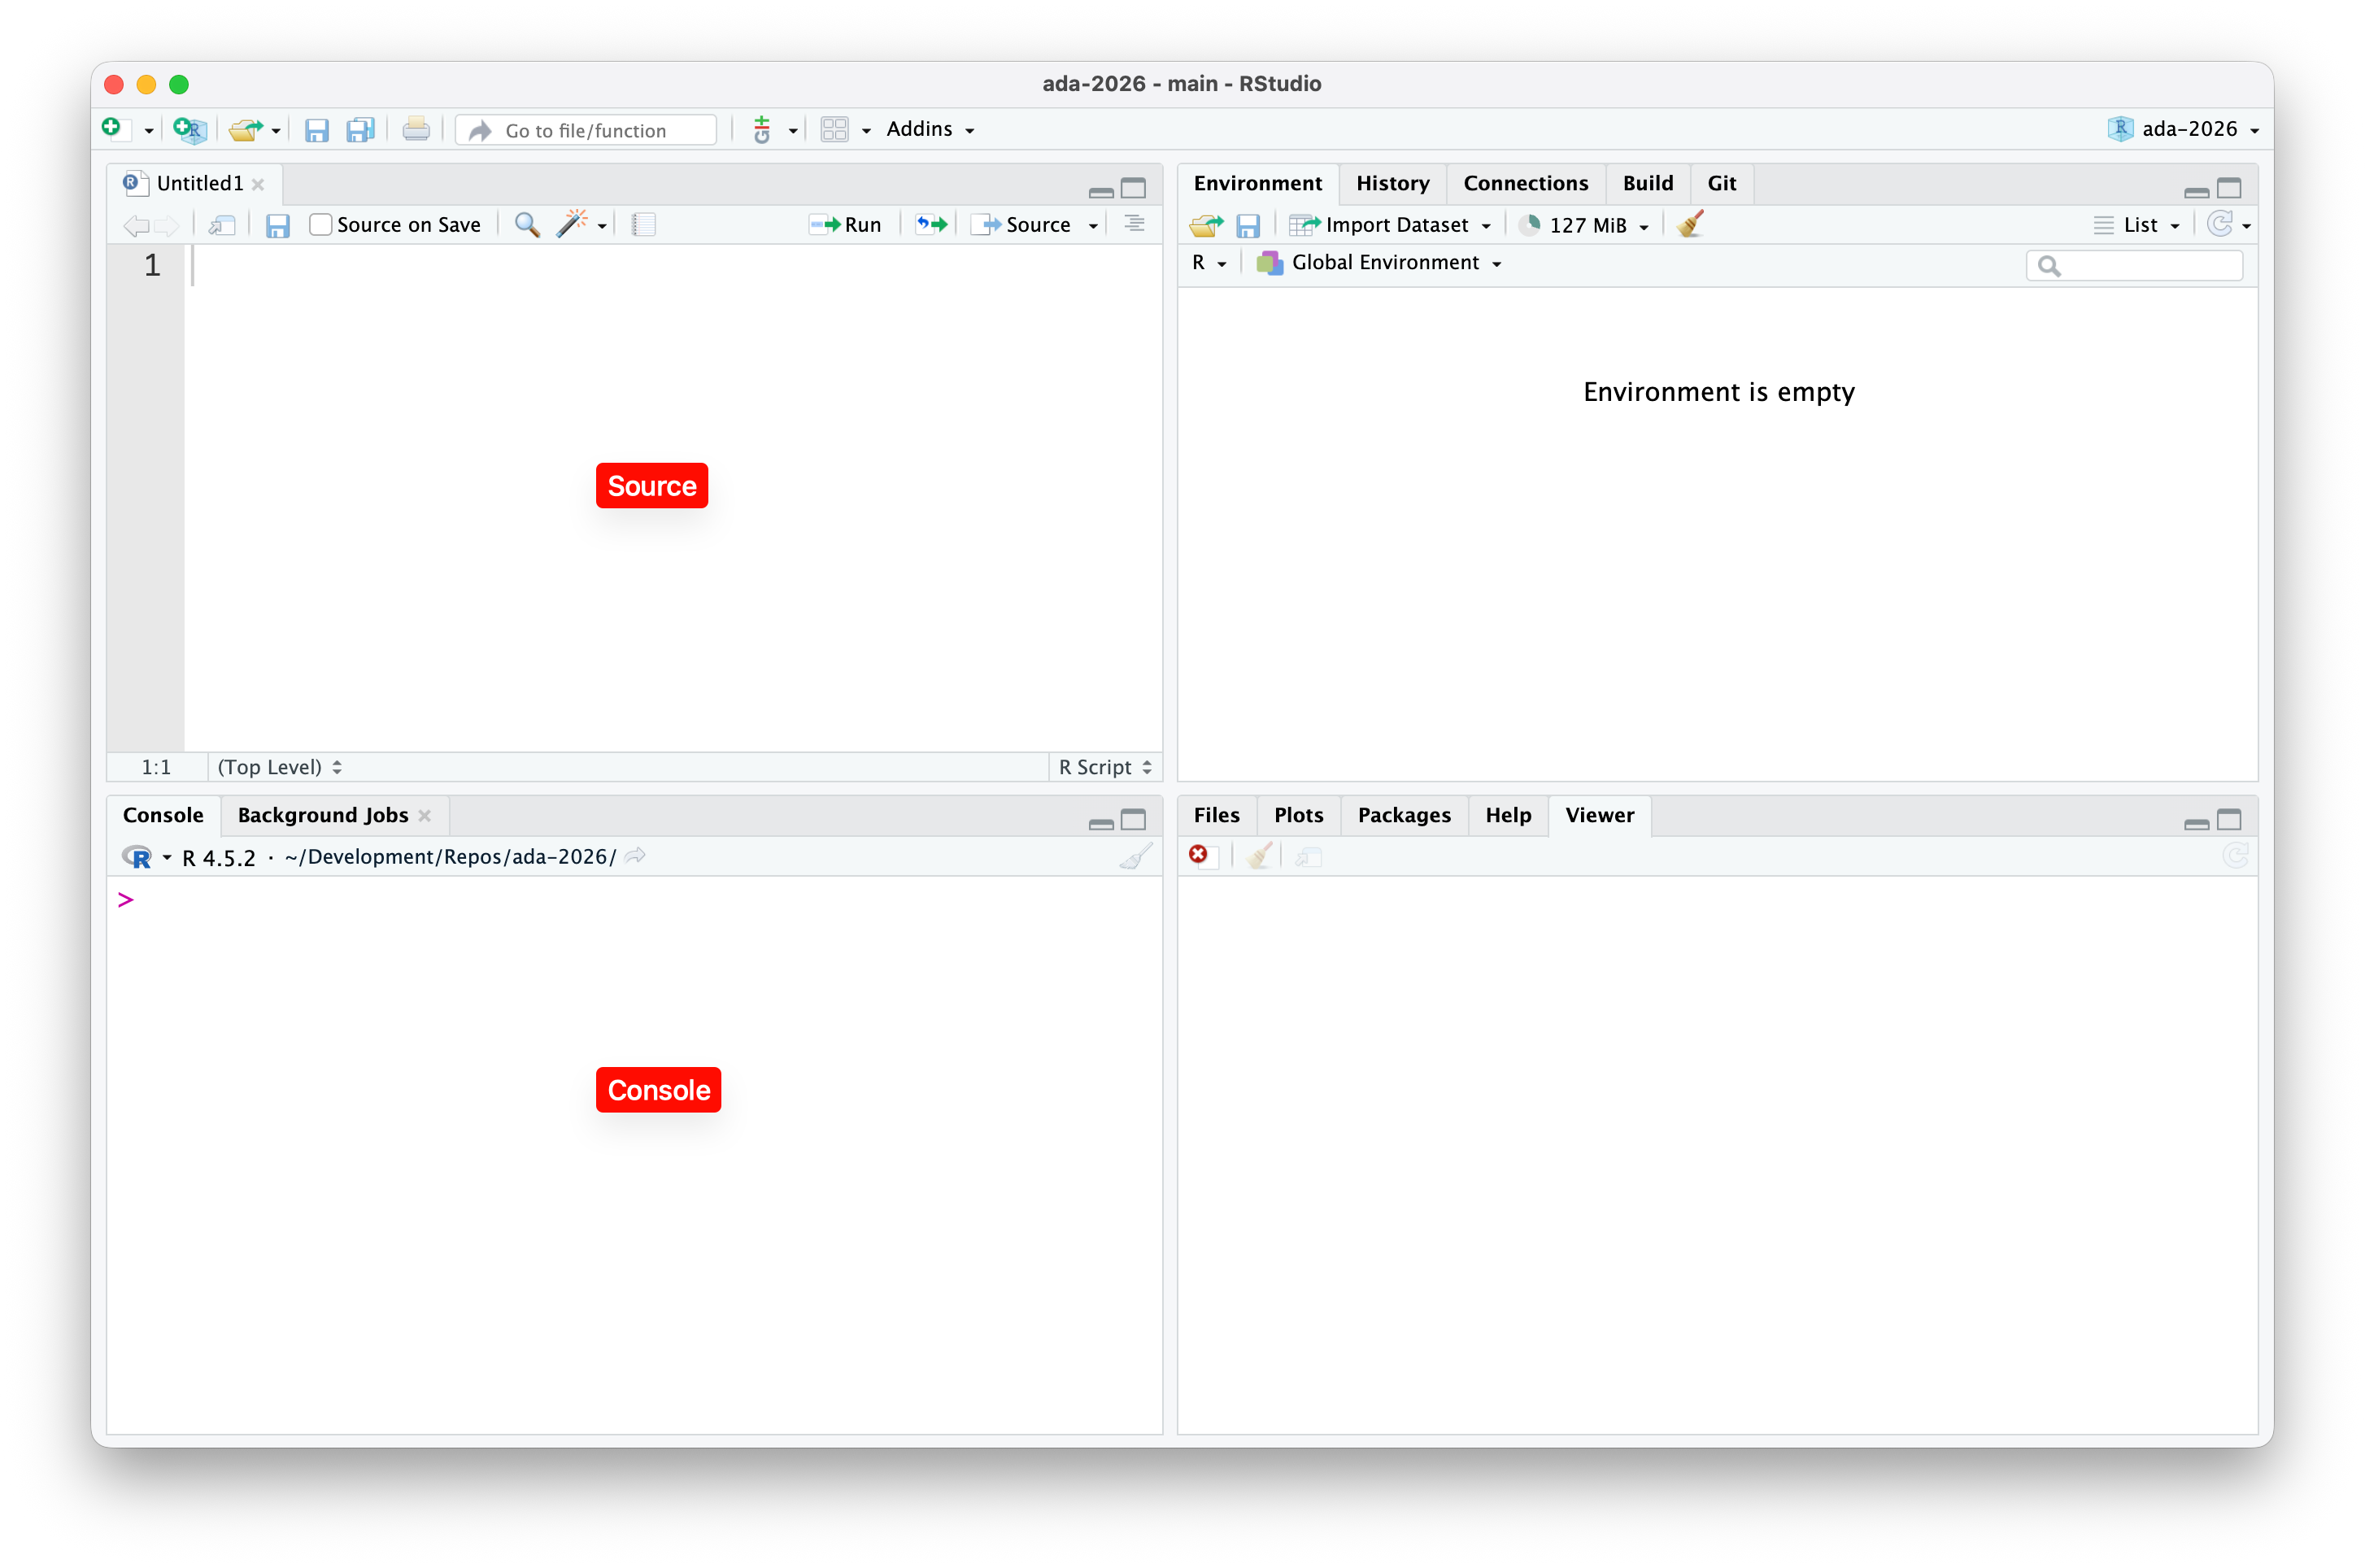The image size is (2365, 1568).
Task: Click the Run button in the editor
Action: pyautogui.click(x=847, y=225)
